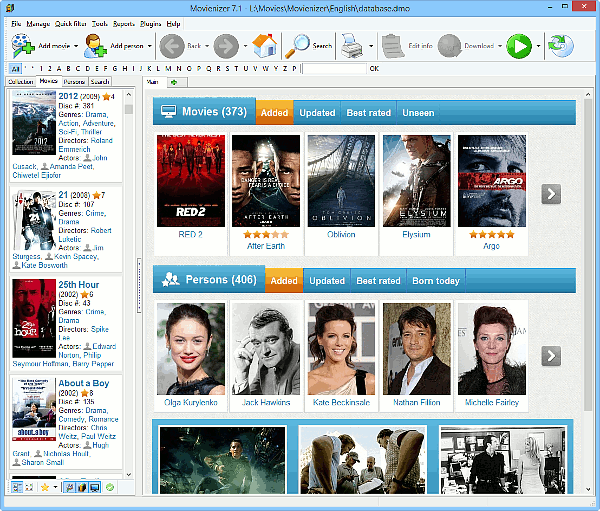The width and height of the screenshot is (600, 511).
Task: Click the Download globe icon
Action: pos(449,46)
